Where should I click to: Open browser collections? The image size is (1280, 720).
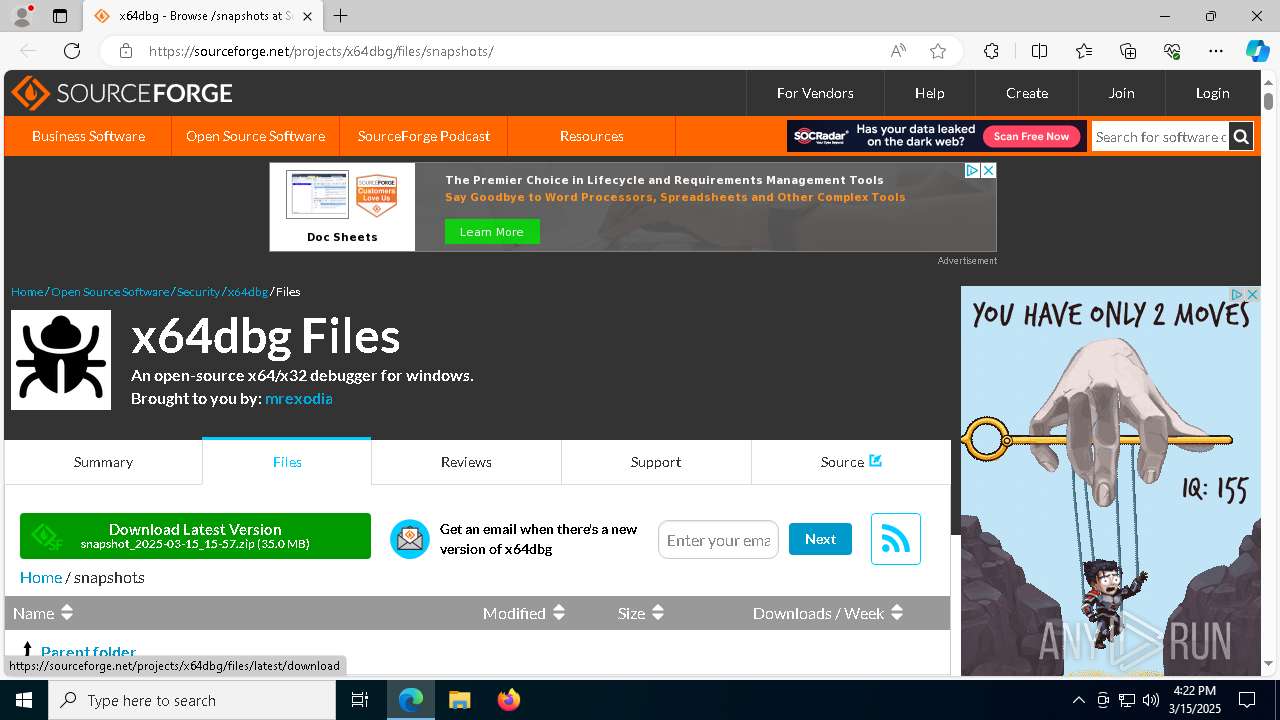(1128, 51)
